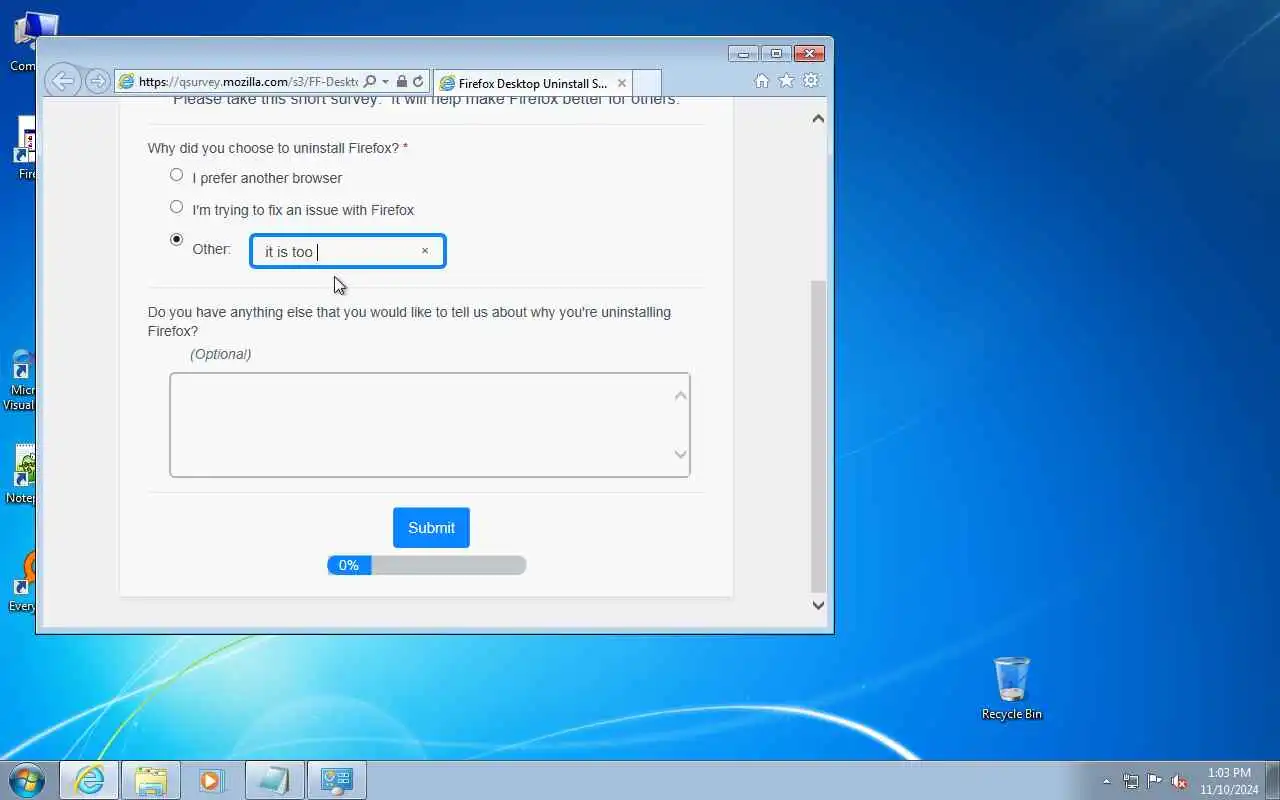Screen dimensions: 1280x800
Task: Close the Firefox Desktop Uninstall Survey tab
Action: (x=622, y=83)
